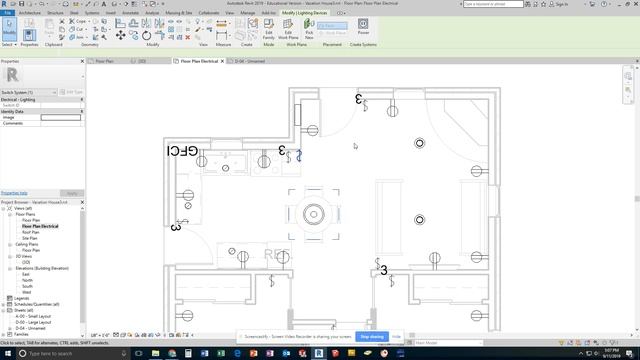Screen dimensions: 640x360
Task: Collapse the 3D Views tree node
Action: pos(10,256)
